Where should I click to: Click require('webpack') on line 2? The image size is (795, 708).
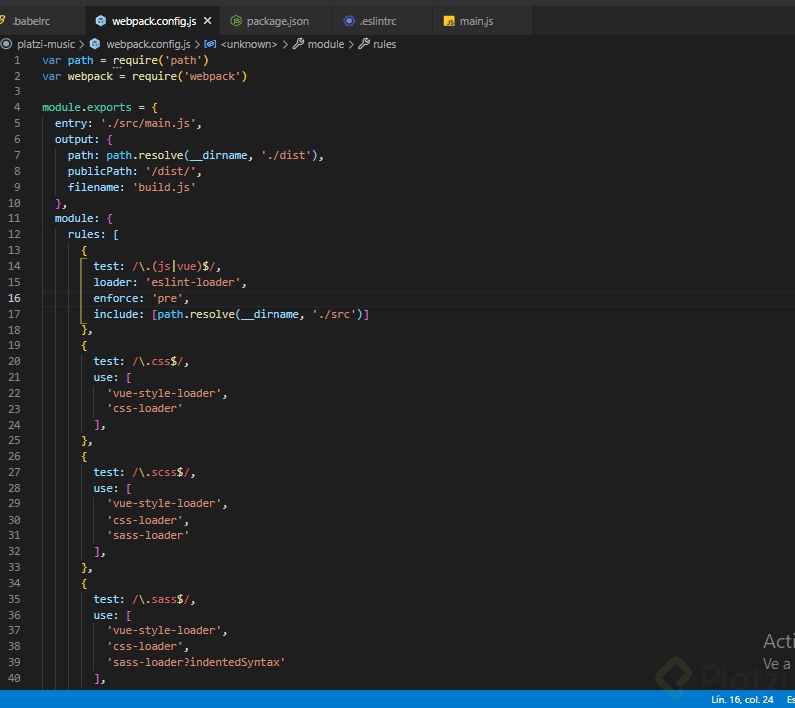pos(189,76)
